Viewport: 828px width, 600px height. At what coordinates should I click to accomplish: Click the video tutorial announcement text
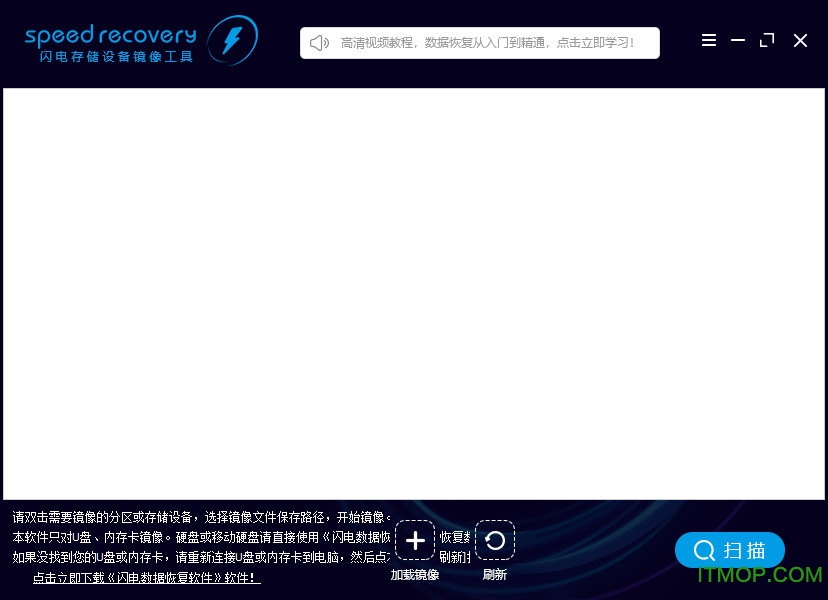pos(490,42)
